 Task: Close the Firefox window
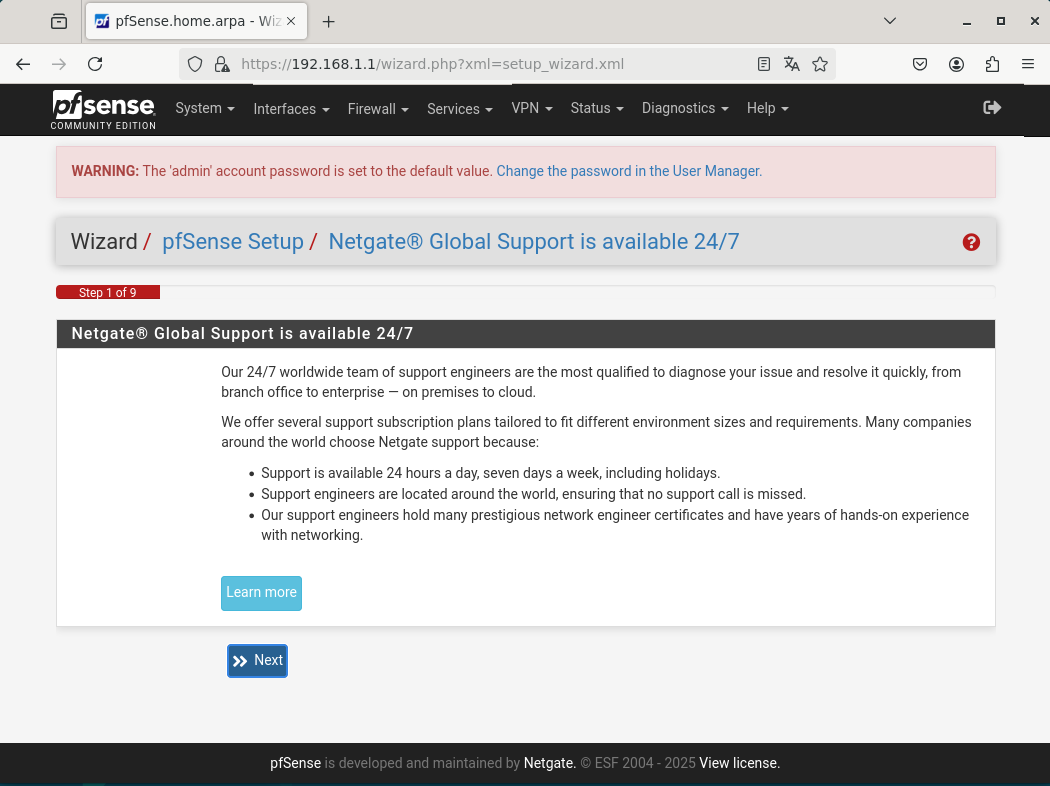coord(1034,21)
